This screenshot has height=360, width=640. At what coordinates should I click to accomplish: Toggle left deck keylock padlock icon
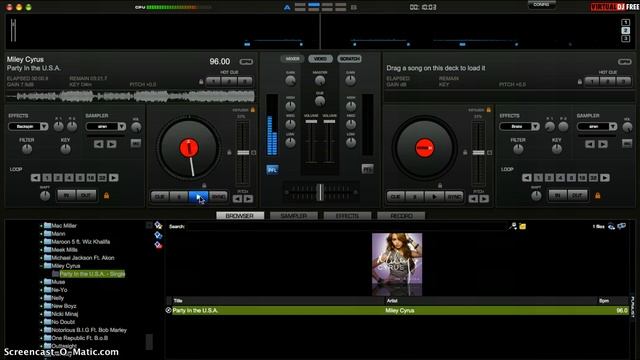(229, 152)
